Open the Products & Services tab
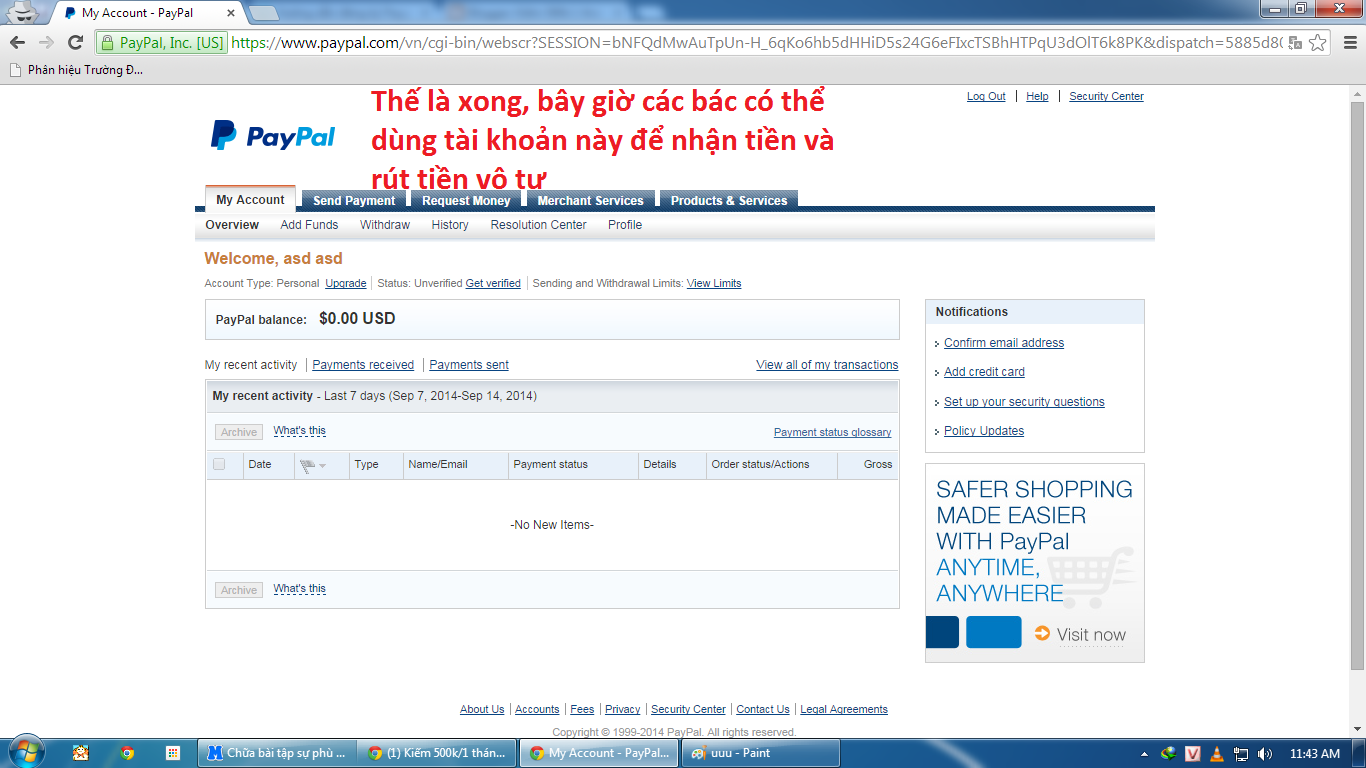This screenshot has height=768, width=1366. point(729,200)
